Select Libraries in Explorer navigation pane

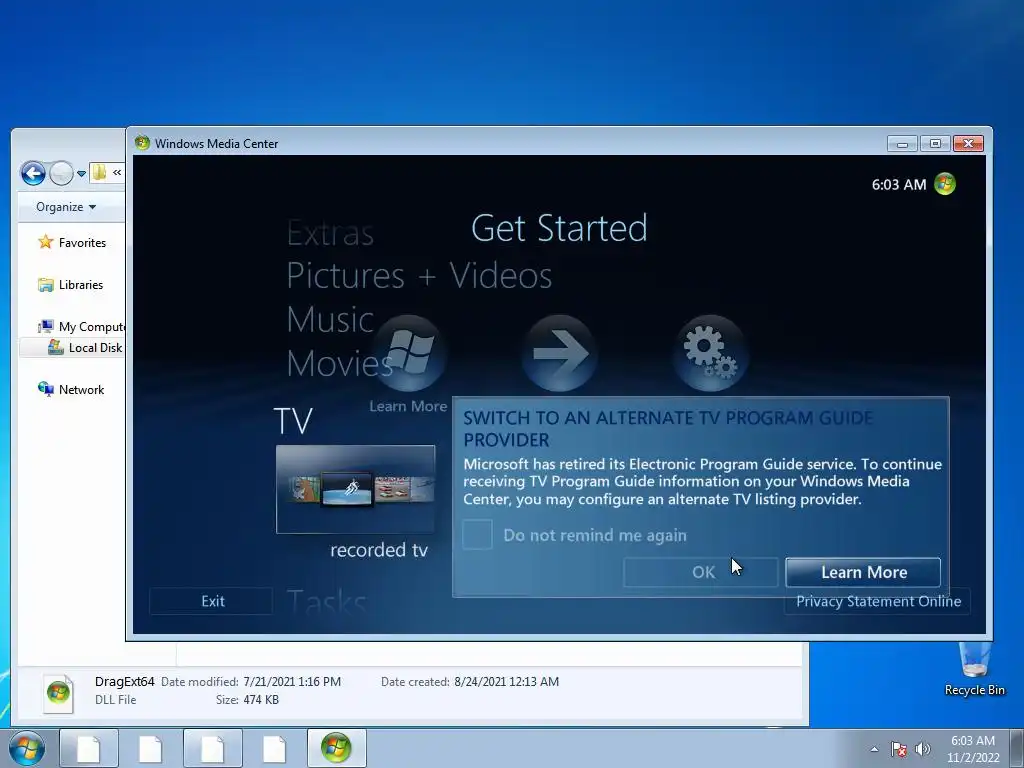(x=71, y=285)
